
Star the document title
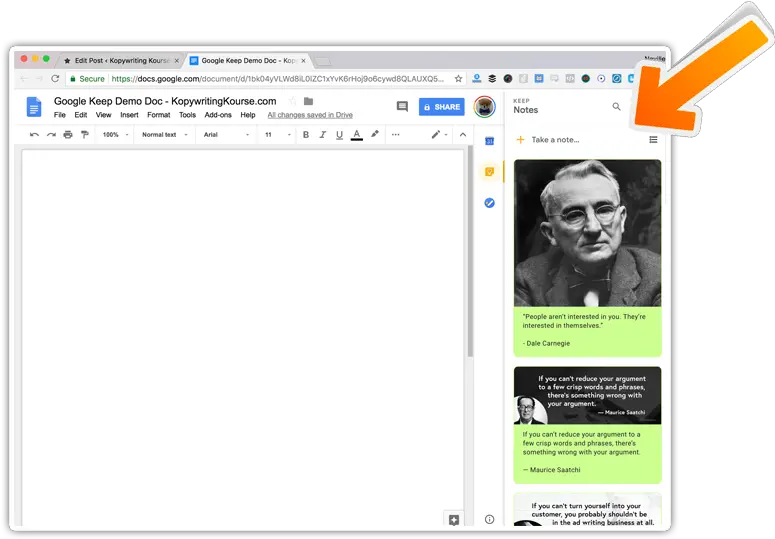click(x=293, y=101)
